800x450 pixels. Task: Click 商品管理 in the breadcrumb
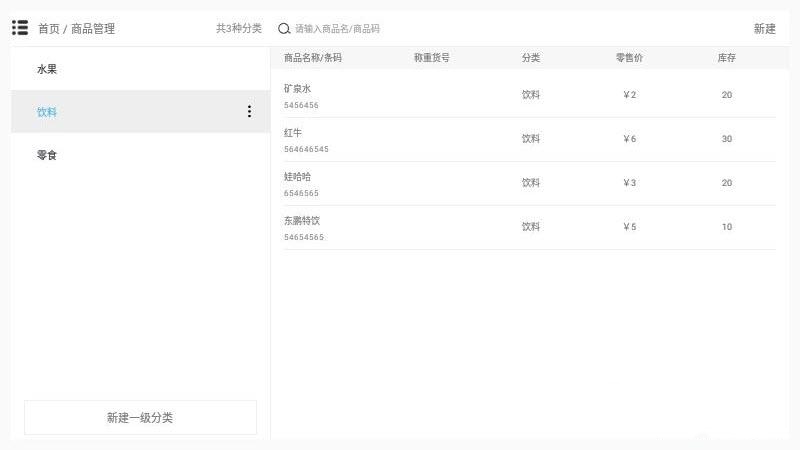tap(93, 29)
